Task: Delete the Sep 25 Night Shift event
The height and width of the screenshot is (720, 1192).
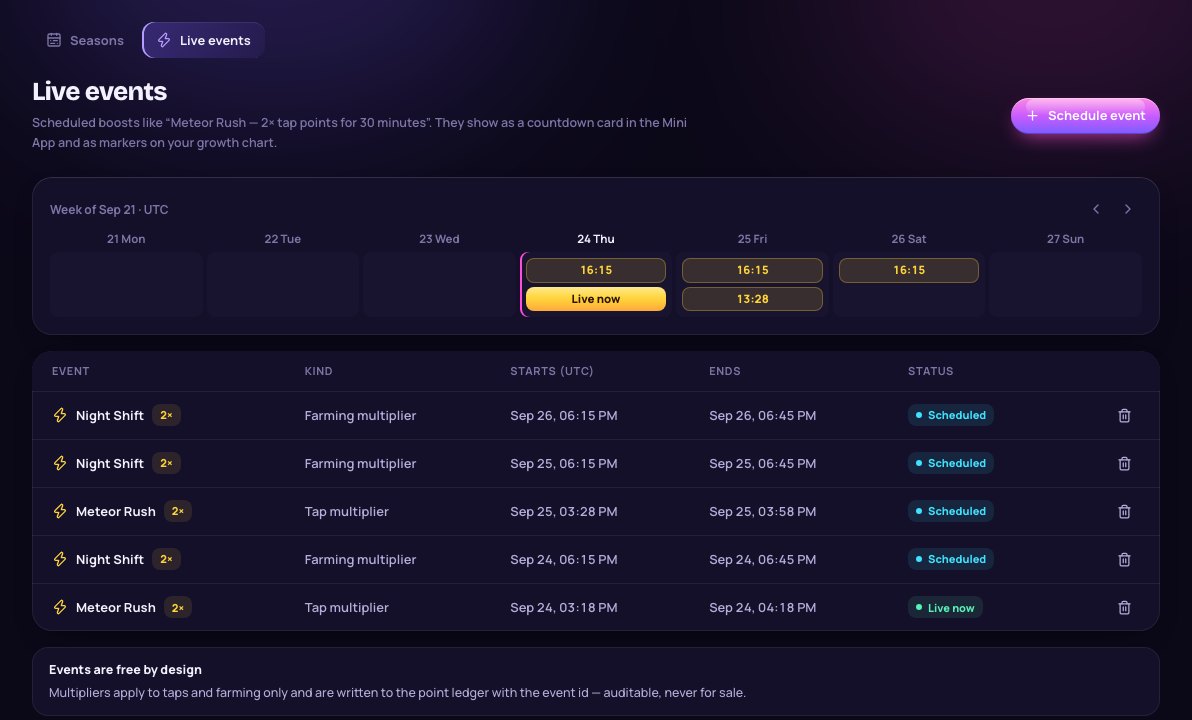Action: [1124, 463]
